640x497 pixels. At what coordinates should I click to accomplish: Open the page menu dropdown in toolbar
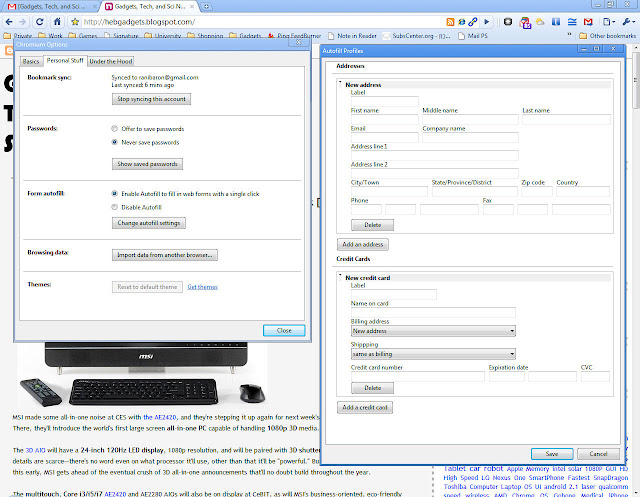pos(609,22)
